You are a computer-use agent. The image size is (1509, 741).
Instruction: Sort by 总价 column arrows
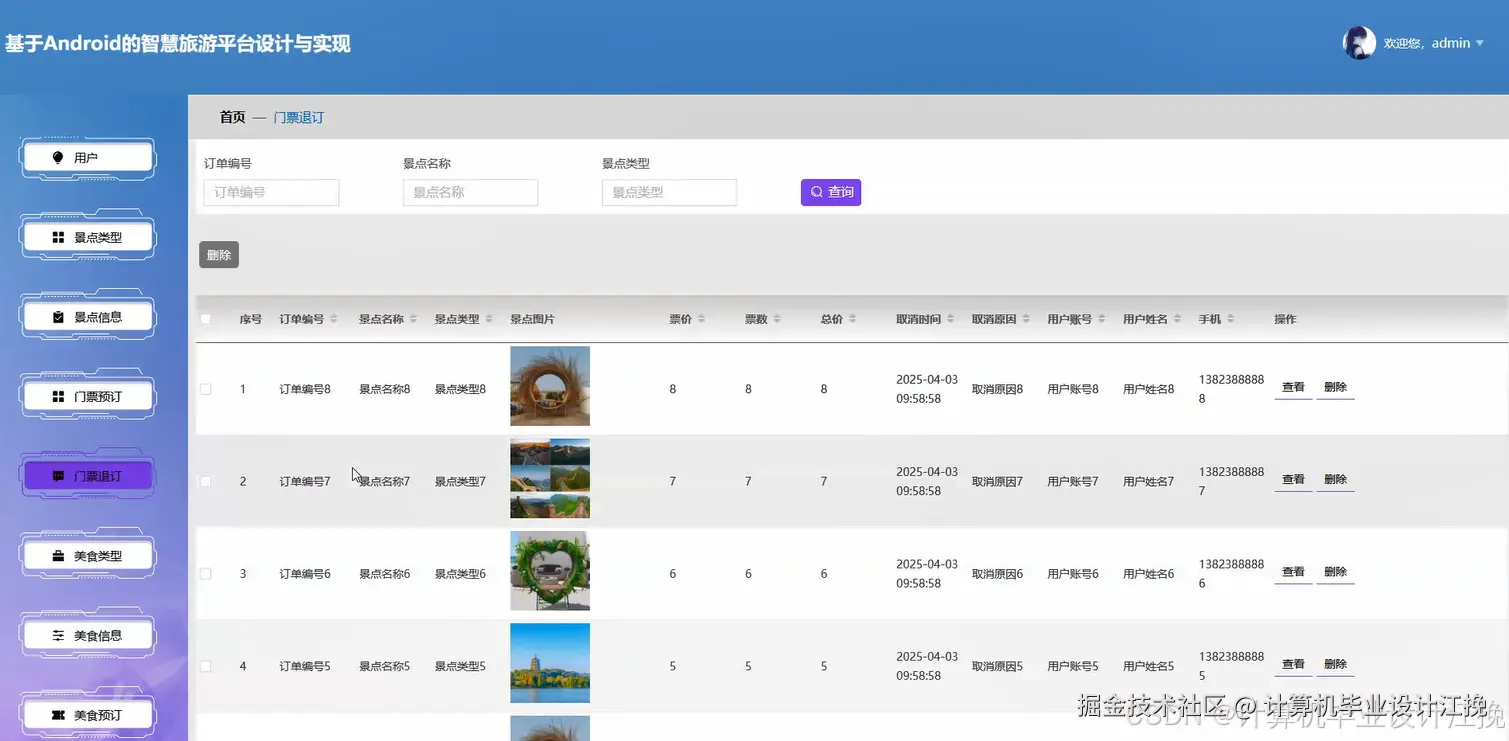[x=853, y=319]
